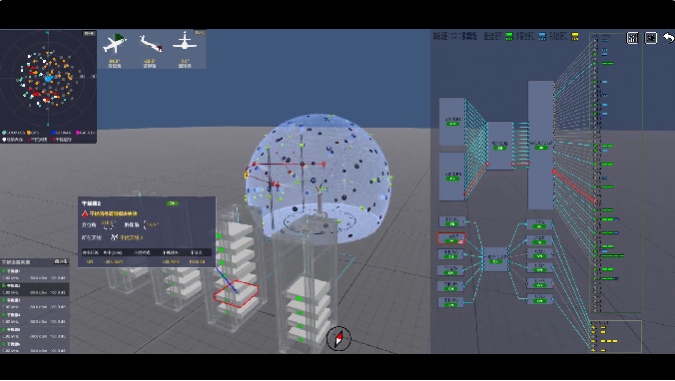Click the button on signal list header
The height and width of the screenshot is (381, 675).
(61, 262)
